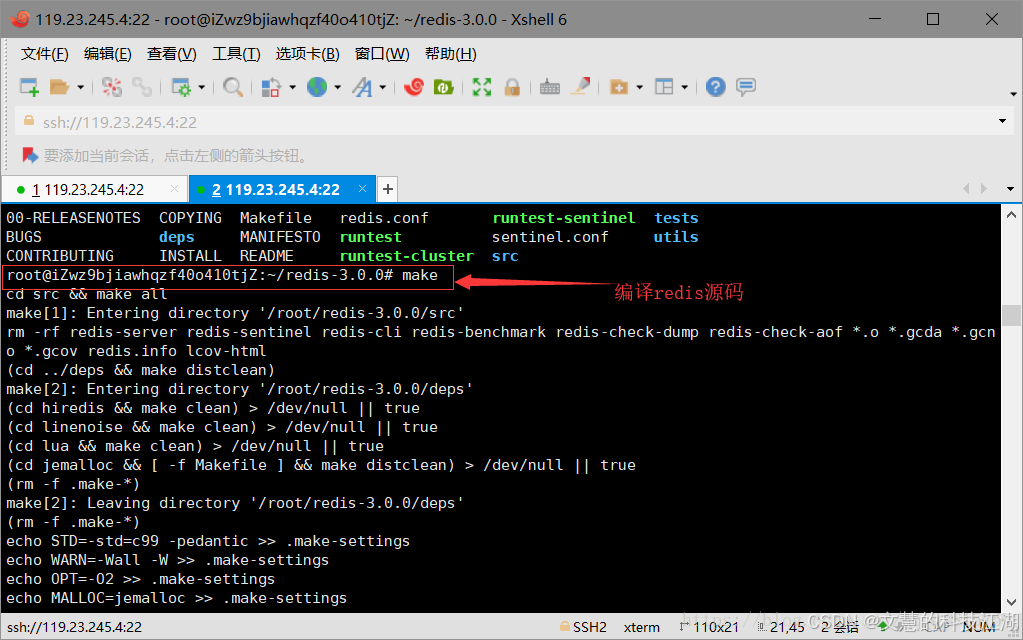This screenshot has height=640, width=1023.
Task: Click runtest-sentinel in terminal listing
Action: click(x=564, y=218)
